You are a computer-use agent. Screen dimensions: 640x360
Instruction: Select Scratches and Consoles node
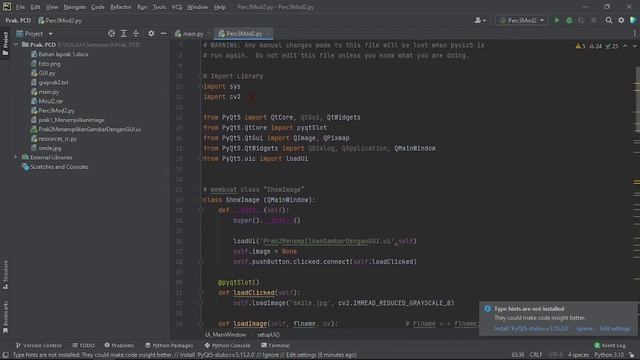pyautogui.click(x=59, y=167)
